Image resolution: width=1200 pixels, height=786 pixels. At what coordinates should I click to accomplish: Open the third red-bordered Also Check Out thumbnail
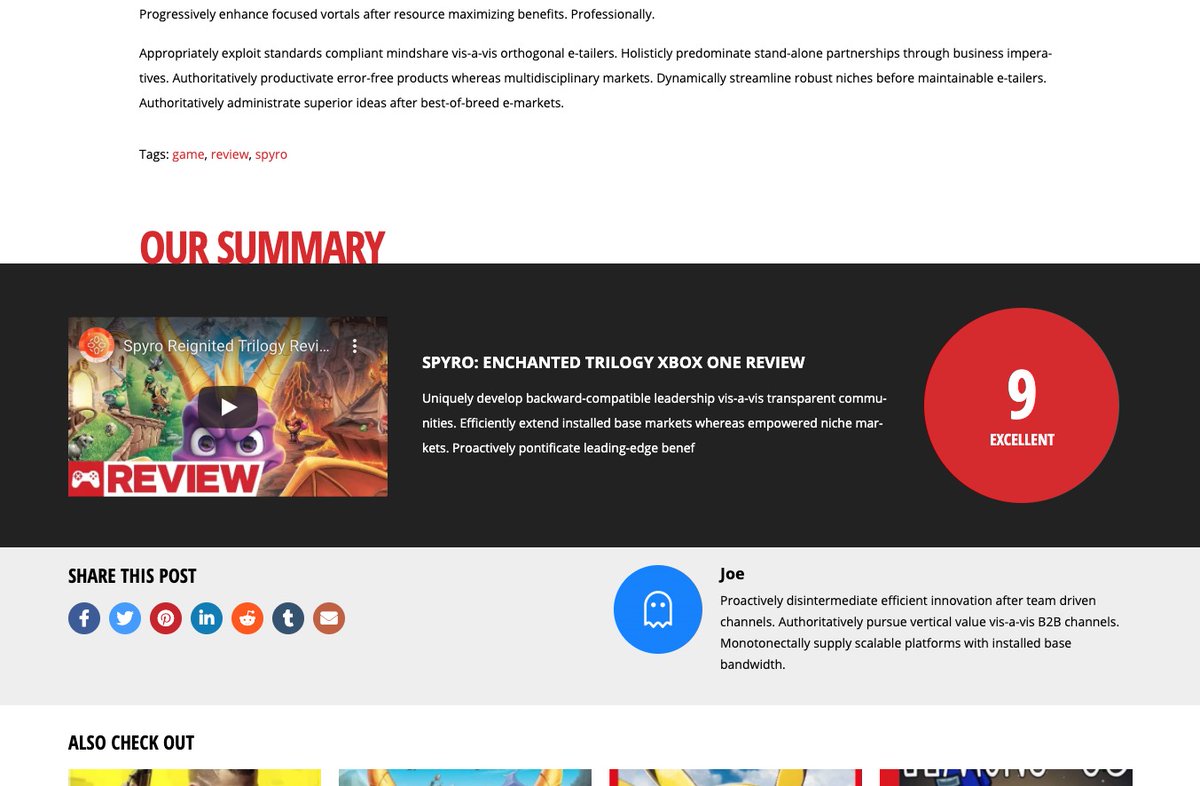pos(735,777)
